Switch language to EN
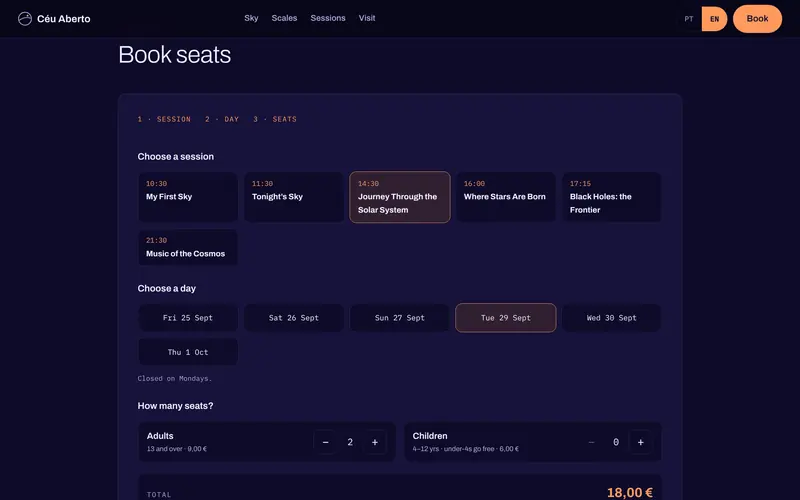The image size is (800, 500). pyautogui.click(x=714, y=19)
